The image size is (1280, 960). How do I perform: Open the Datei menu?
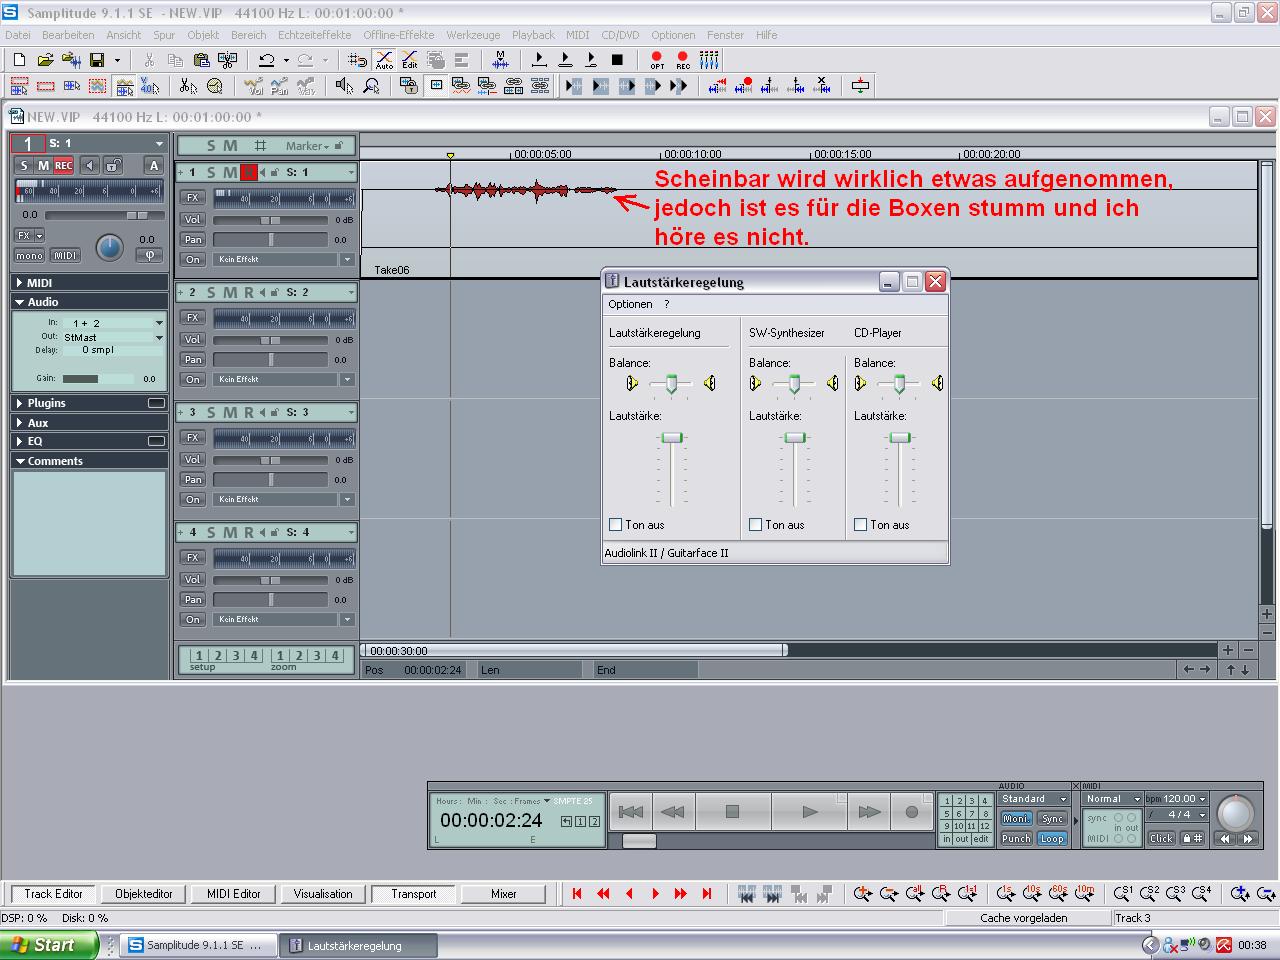(x=18, y=35)
